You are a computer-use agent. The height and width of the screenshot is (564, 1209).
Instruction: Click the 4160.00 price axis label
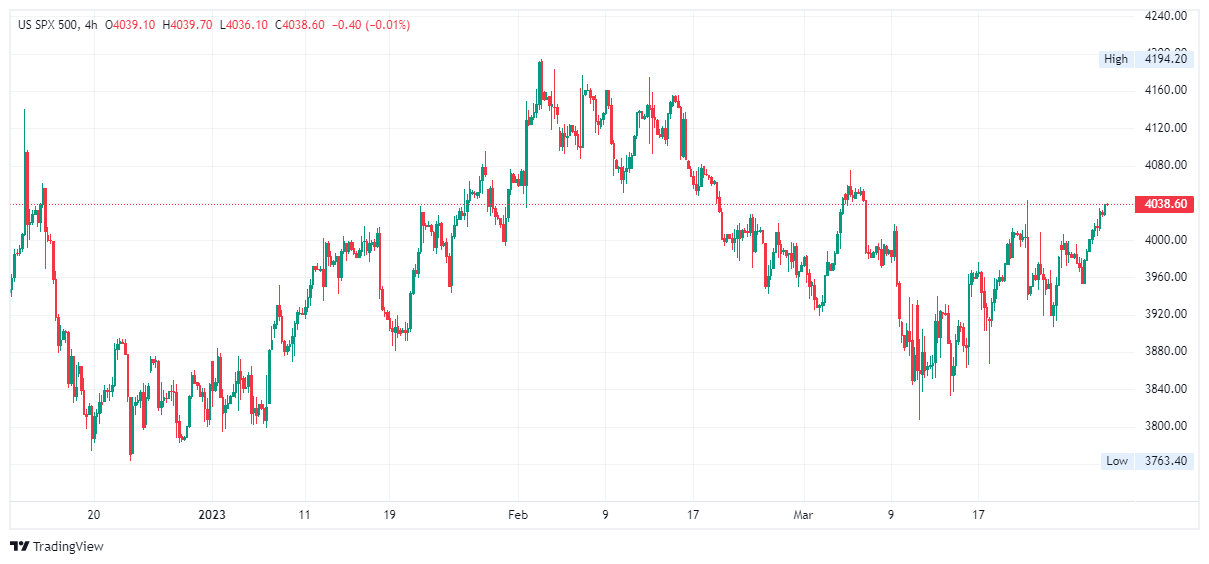tap(1165, 90)
